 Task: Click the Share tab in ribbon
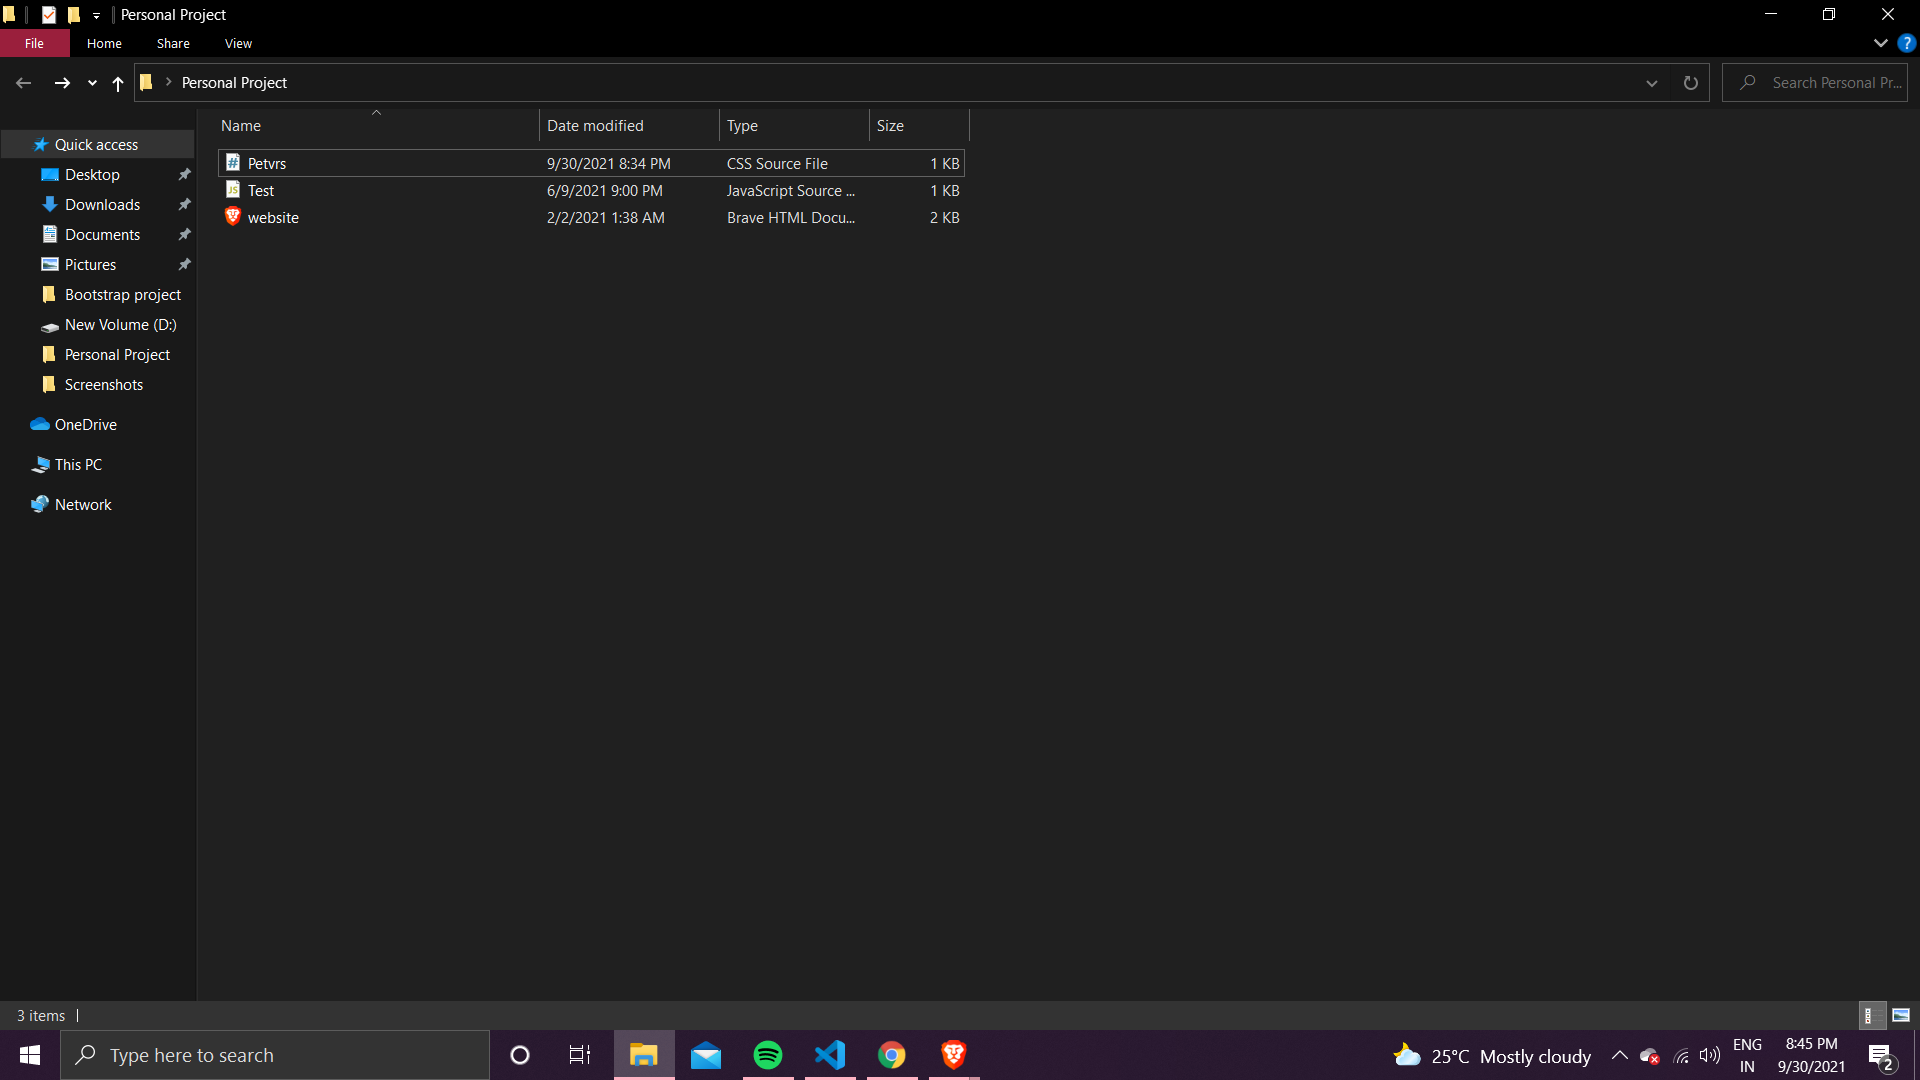tap(173, 44)
